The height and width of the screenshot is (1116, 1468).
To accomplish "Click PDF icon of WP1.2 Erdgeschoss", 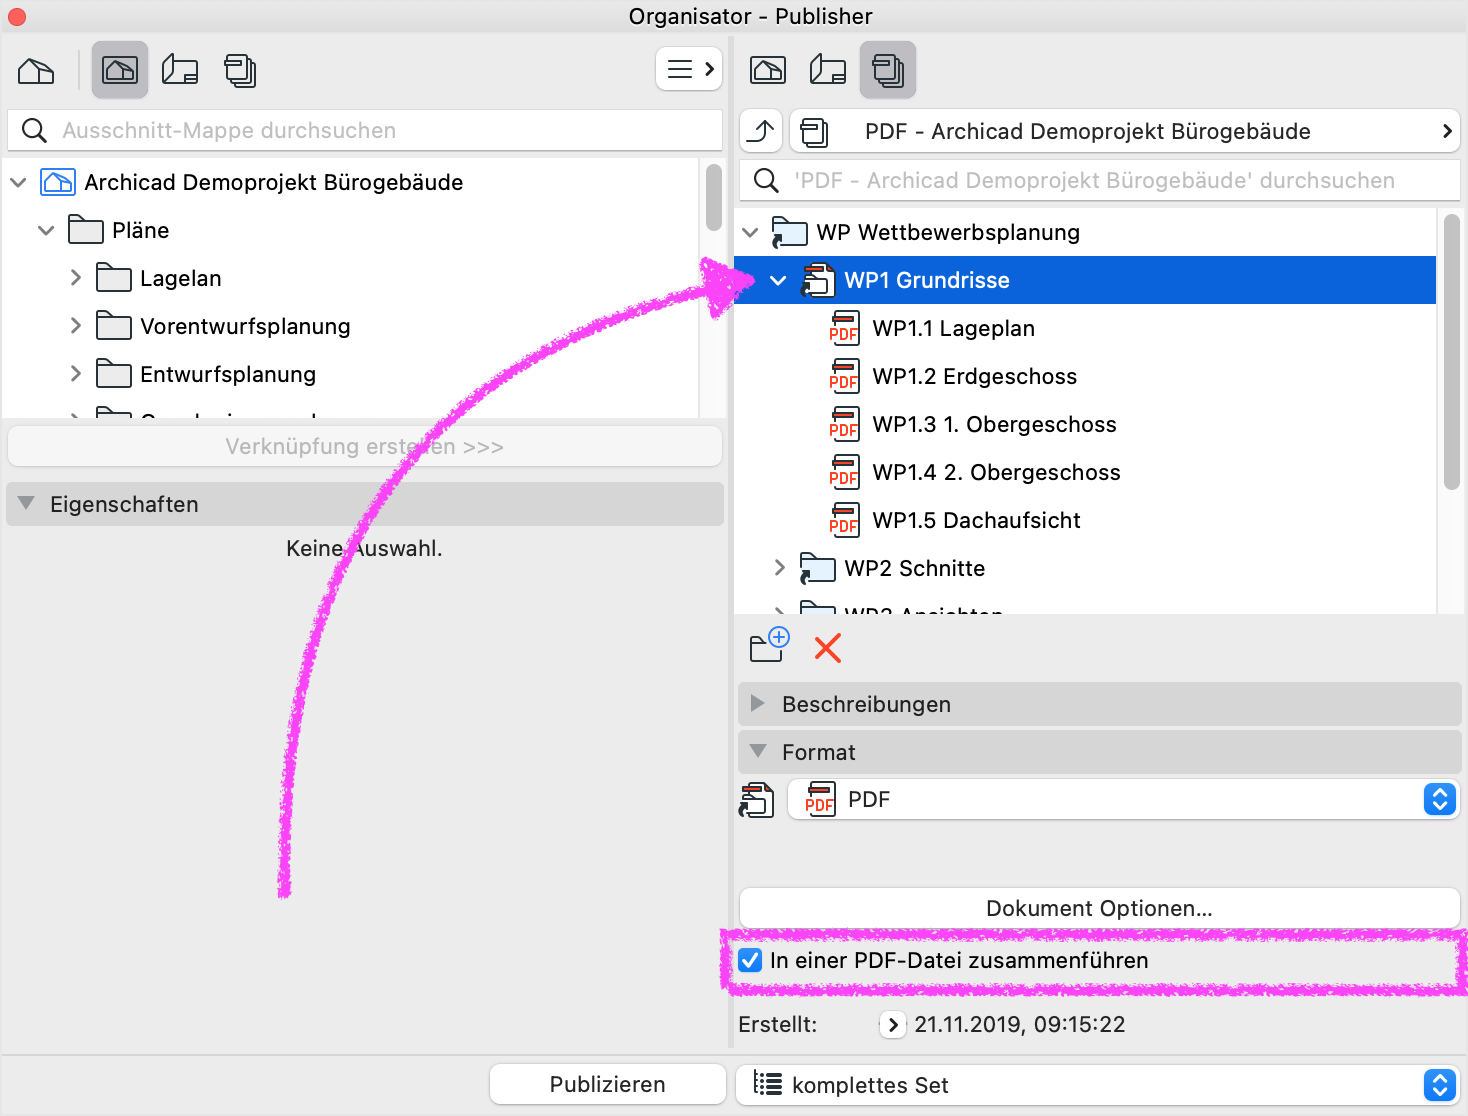I will (844, 376).
